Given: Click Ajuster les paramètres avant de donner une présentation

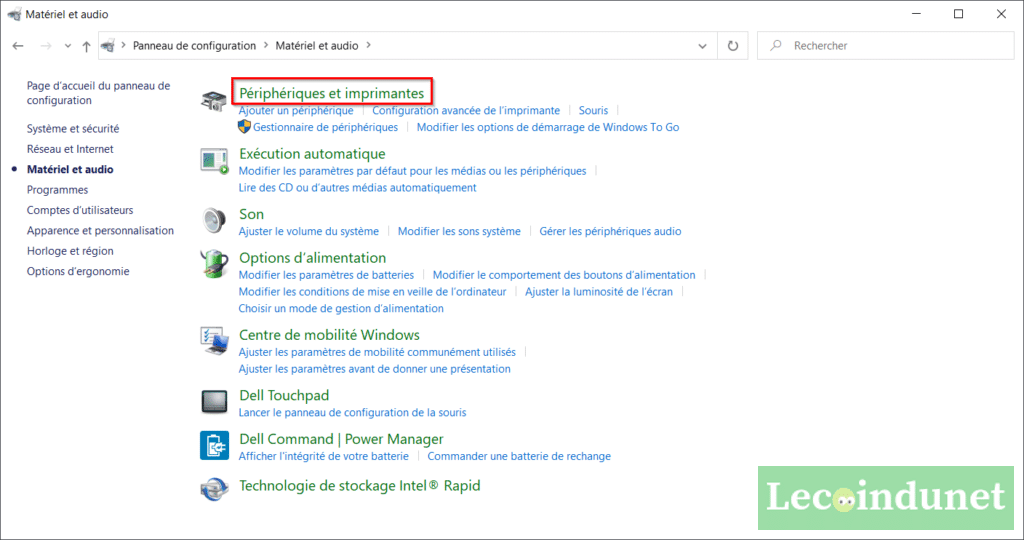Looking at the screenshot, I should (374, 370).
